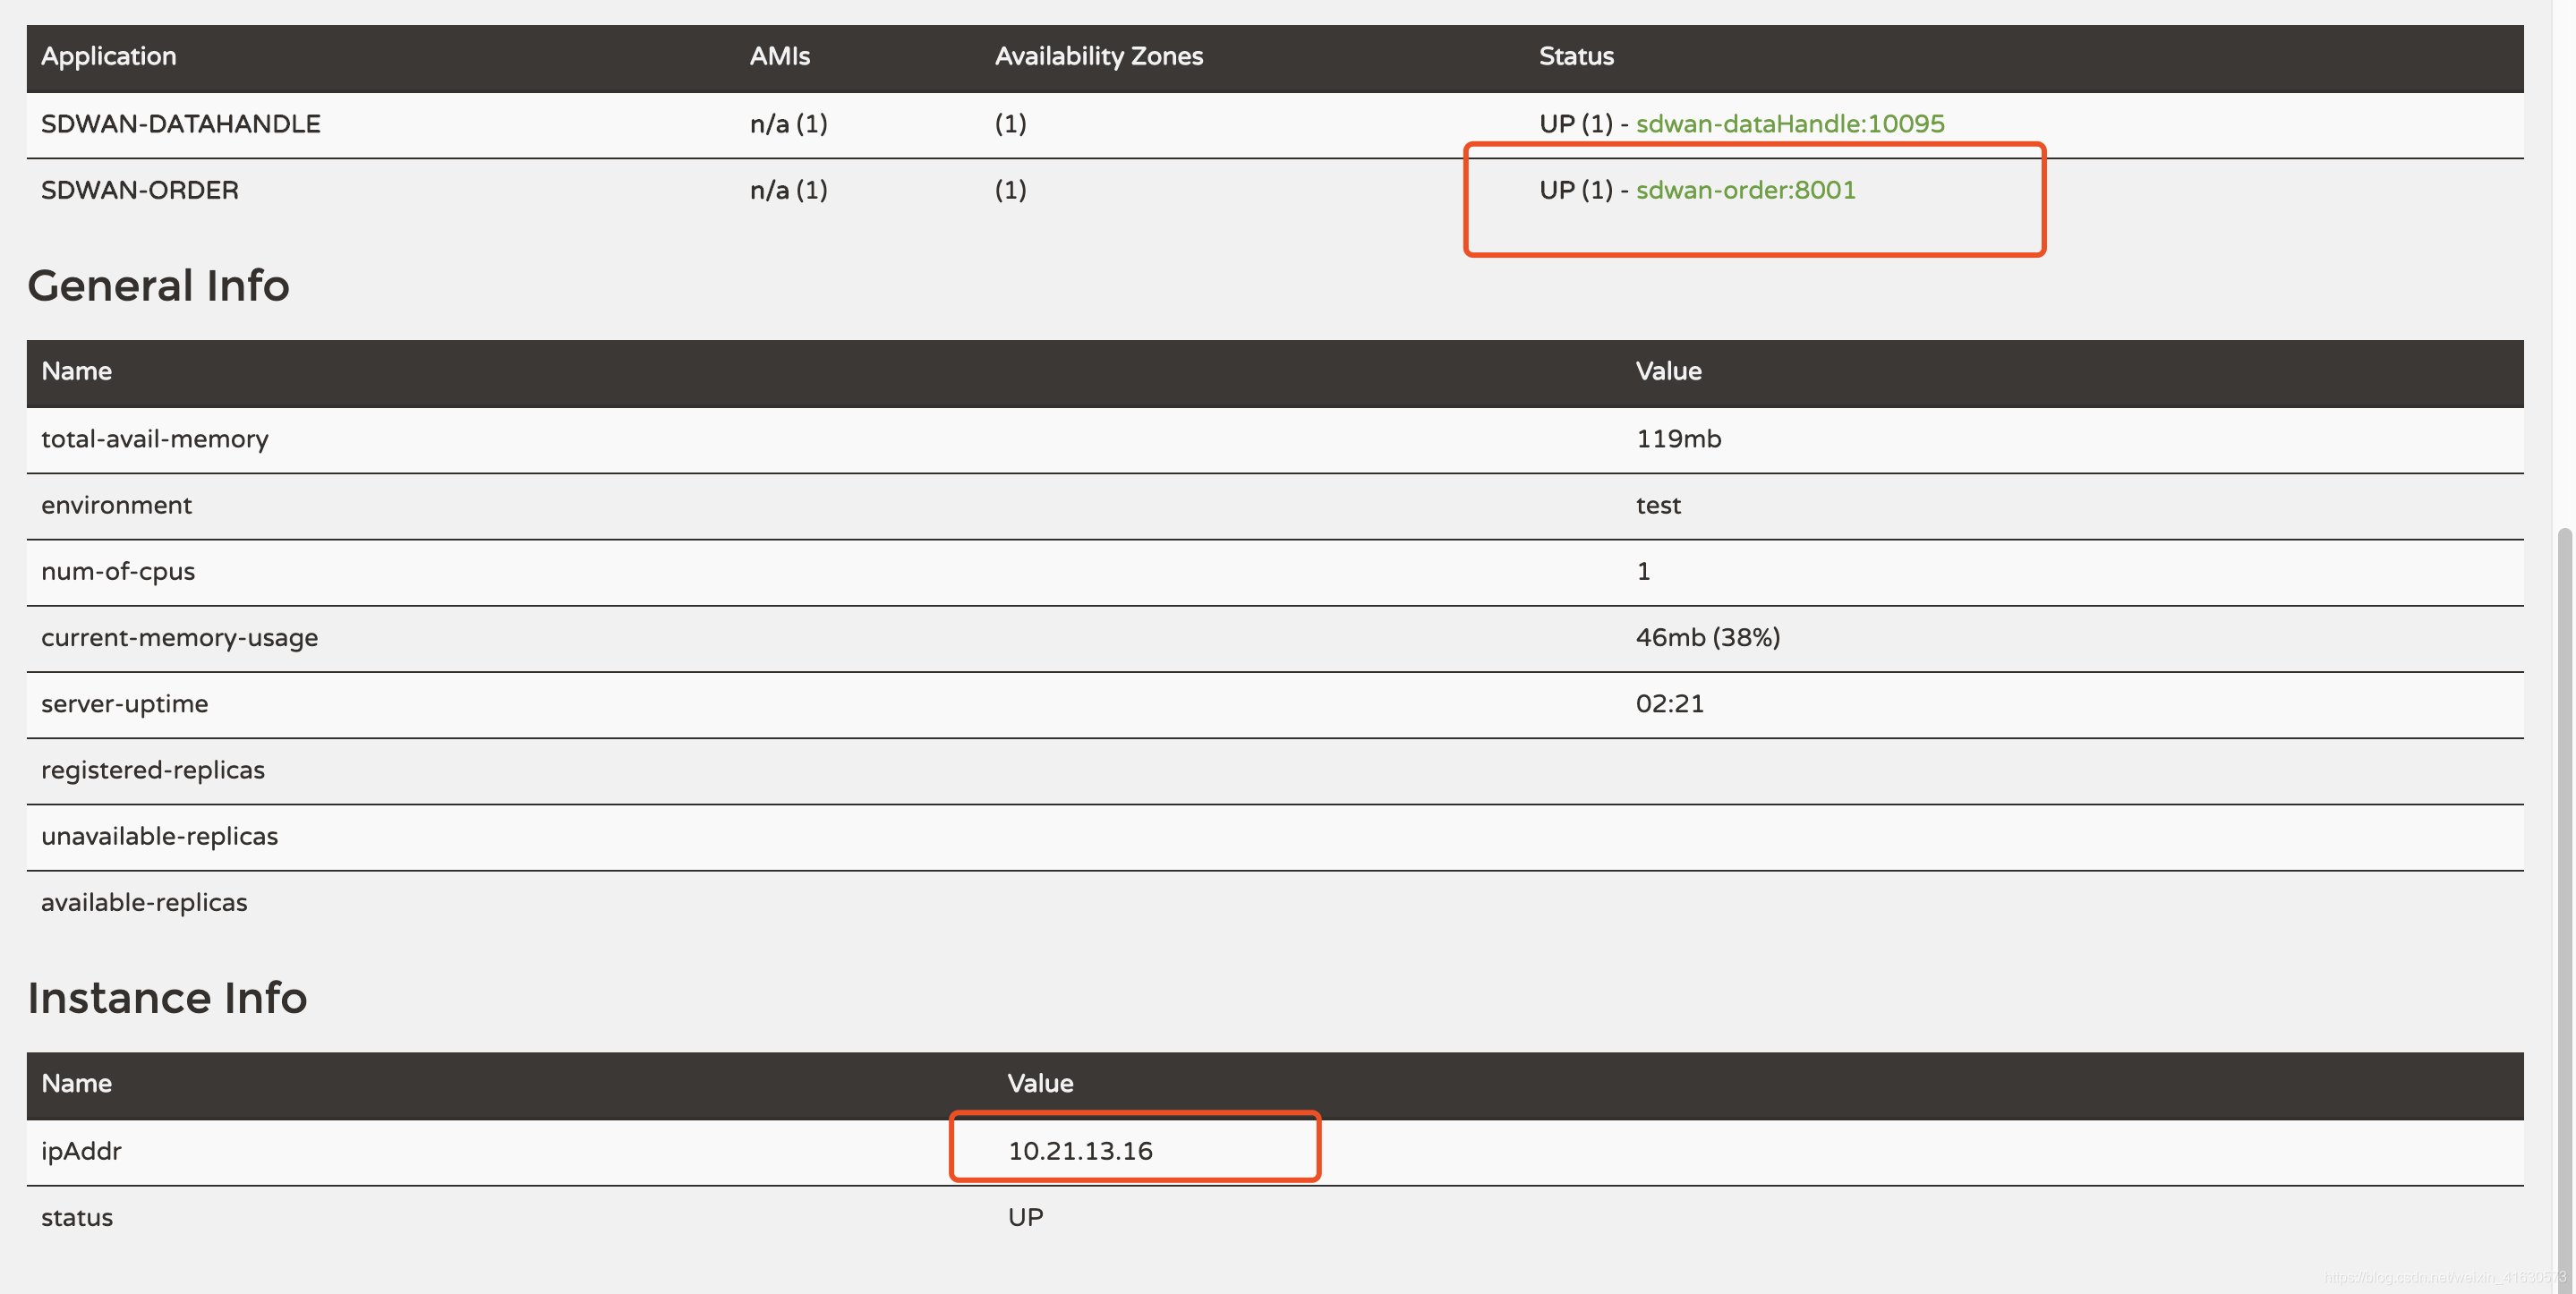Click the SDWAN-DATAHANDLE application name
The height and width of the screenshot is (1294, 2576).
tap(181, 124)
